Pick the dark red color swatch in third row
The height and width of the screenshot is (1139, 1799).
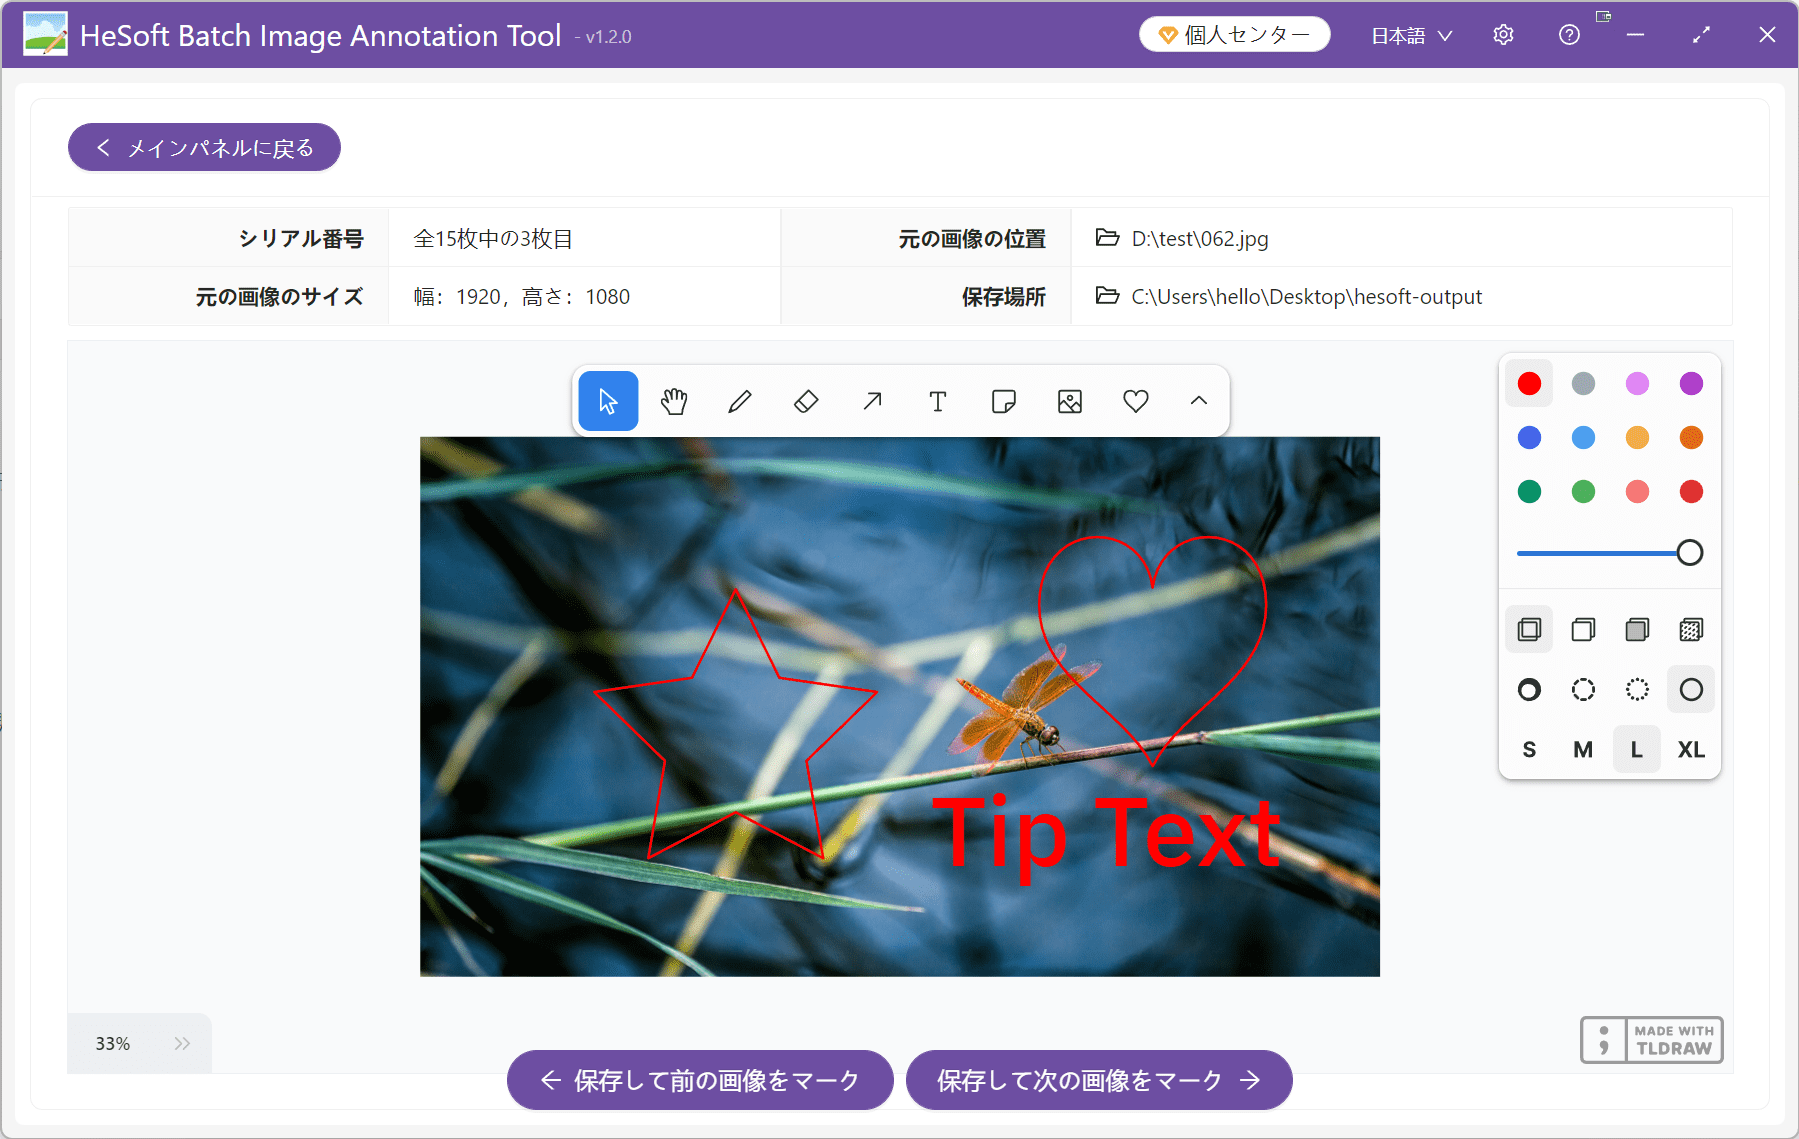click(1691, 492)
